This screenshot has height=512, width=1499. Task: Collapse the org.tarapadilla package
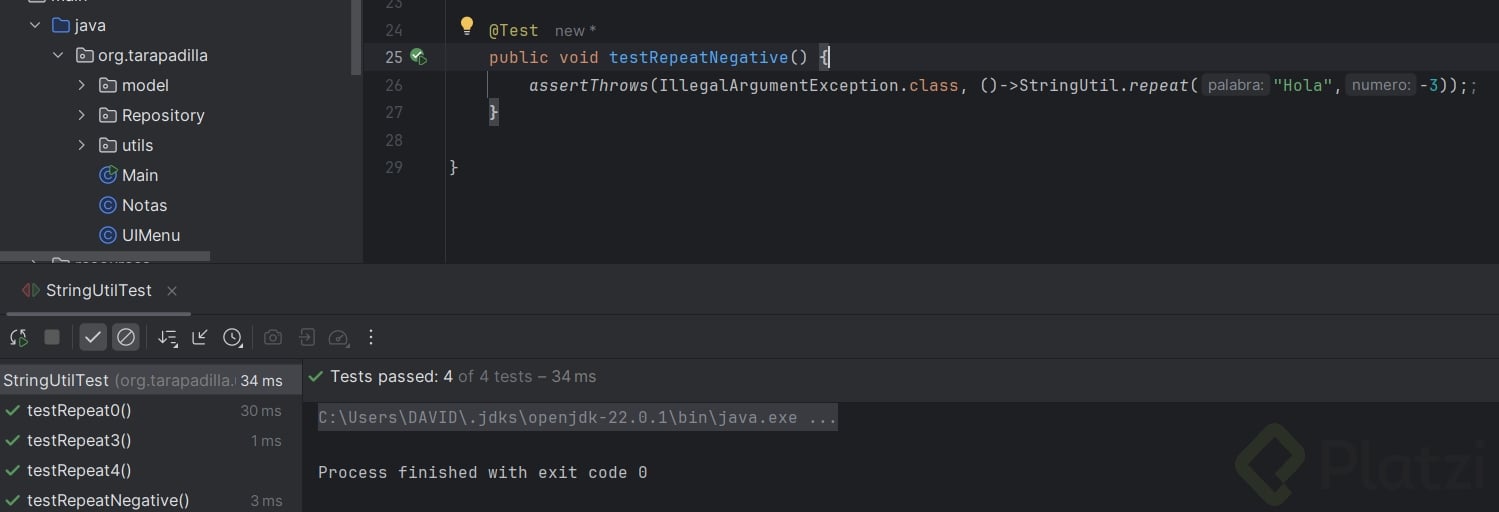pyautogui.click(x=58, y=55)
